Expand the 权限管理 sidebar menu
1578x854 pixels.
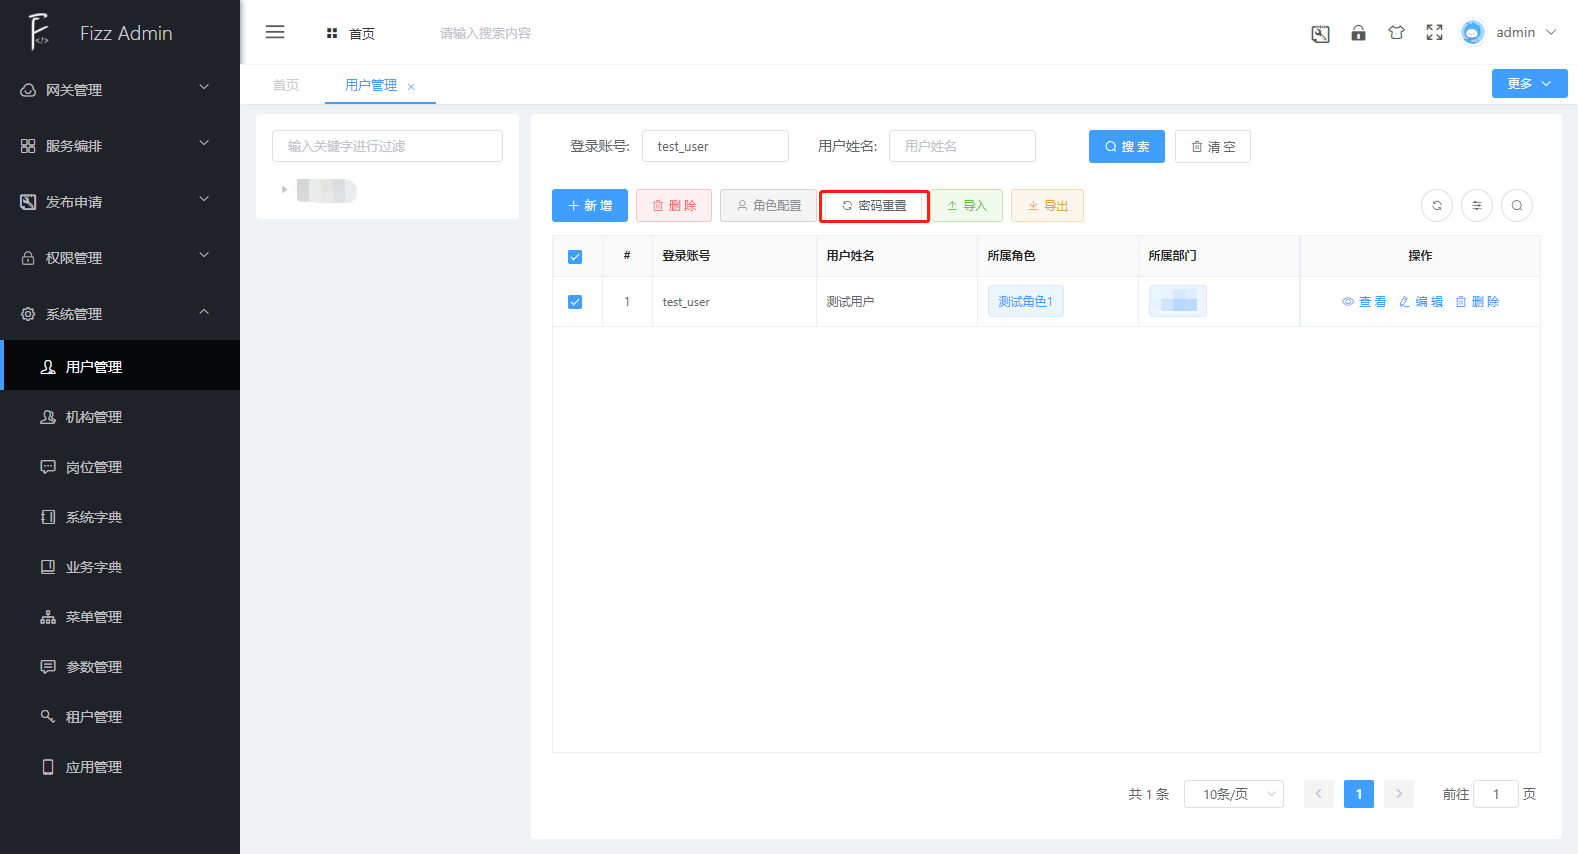[120, 258]
